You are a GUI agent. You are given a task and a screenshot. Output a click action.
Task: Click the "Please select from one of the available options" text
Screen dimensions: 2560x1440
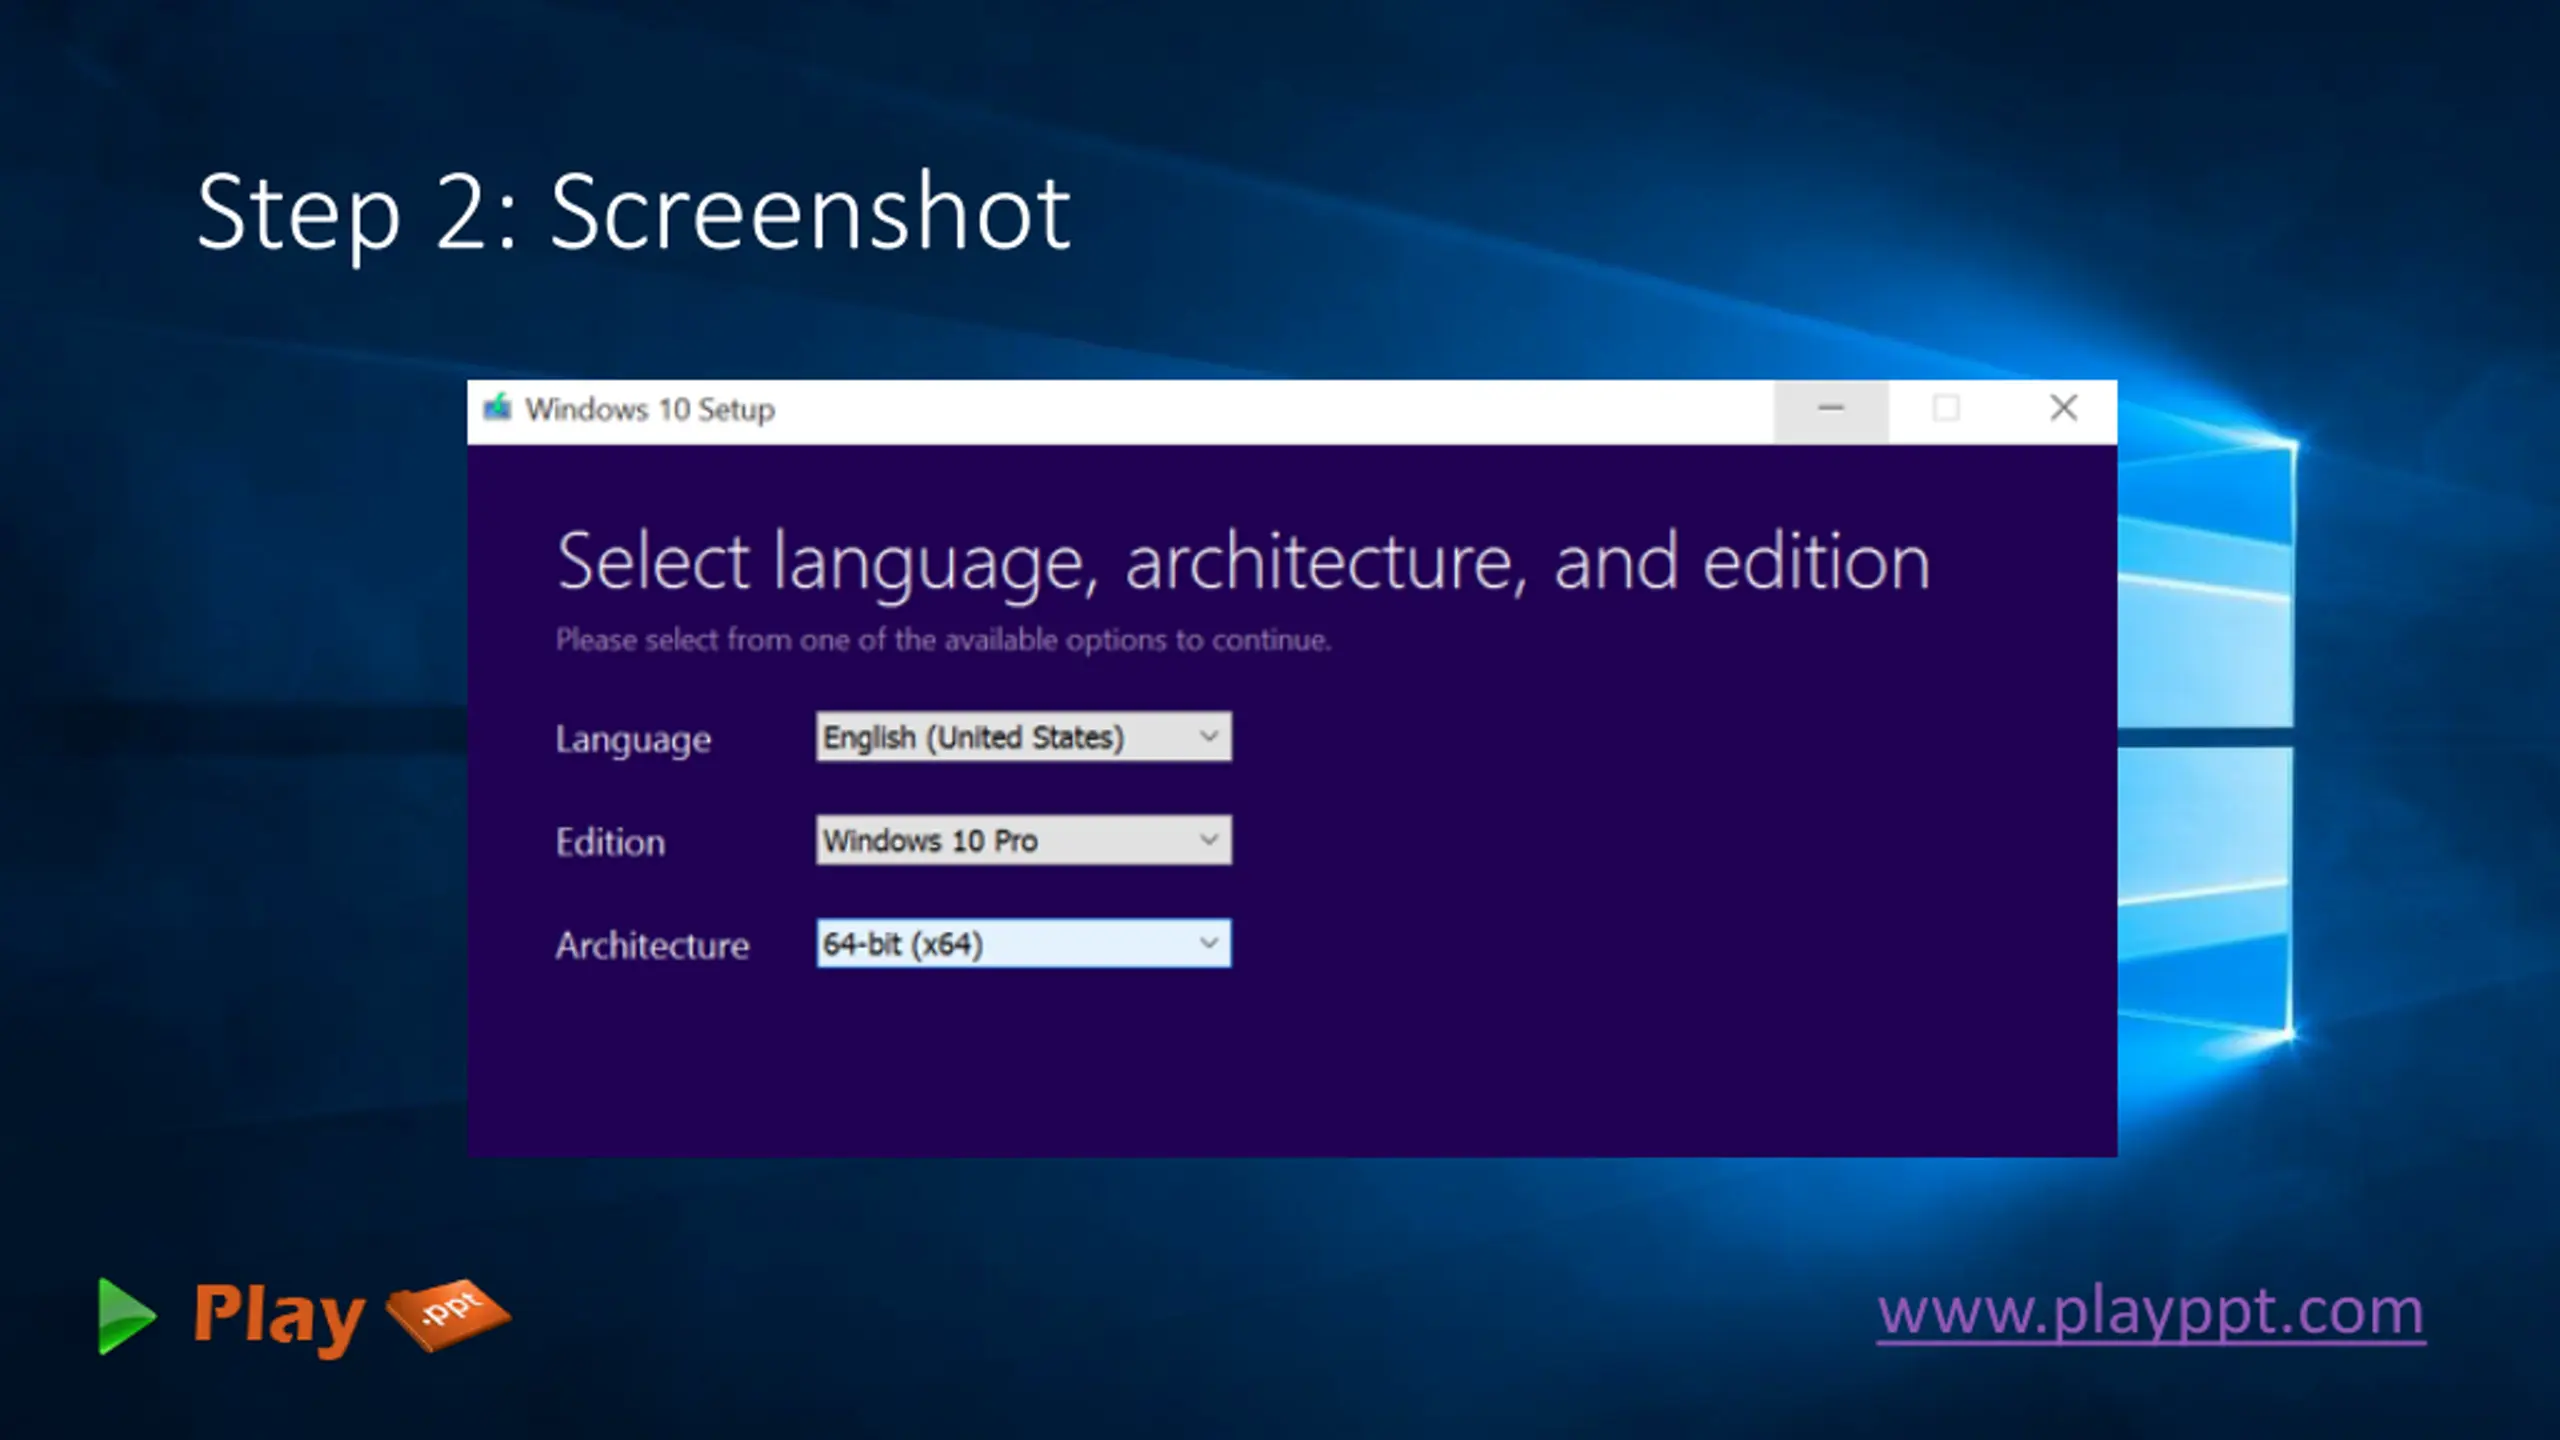click(x=943, y=640)
